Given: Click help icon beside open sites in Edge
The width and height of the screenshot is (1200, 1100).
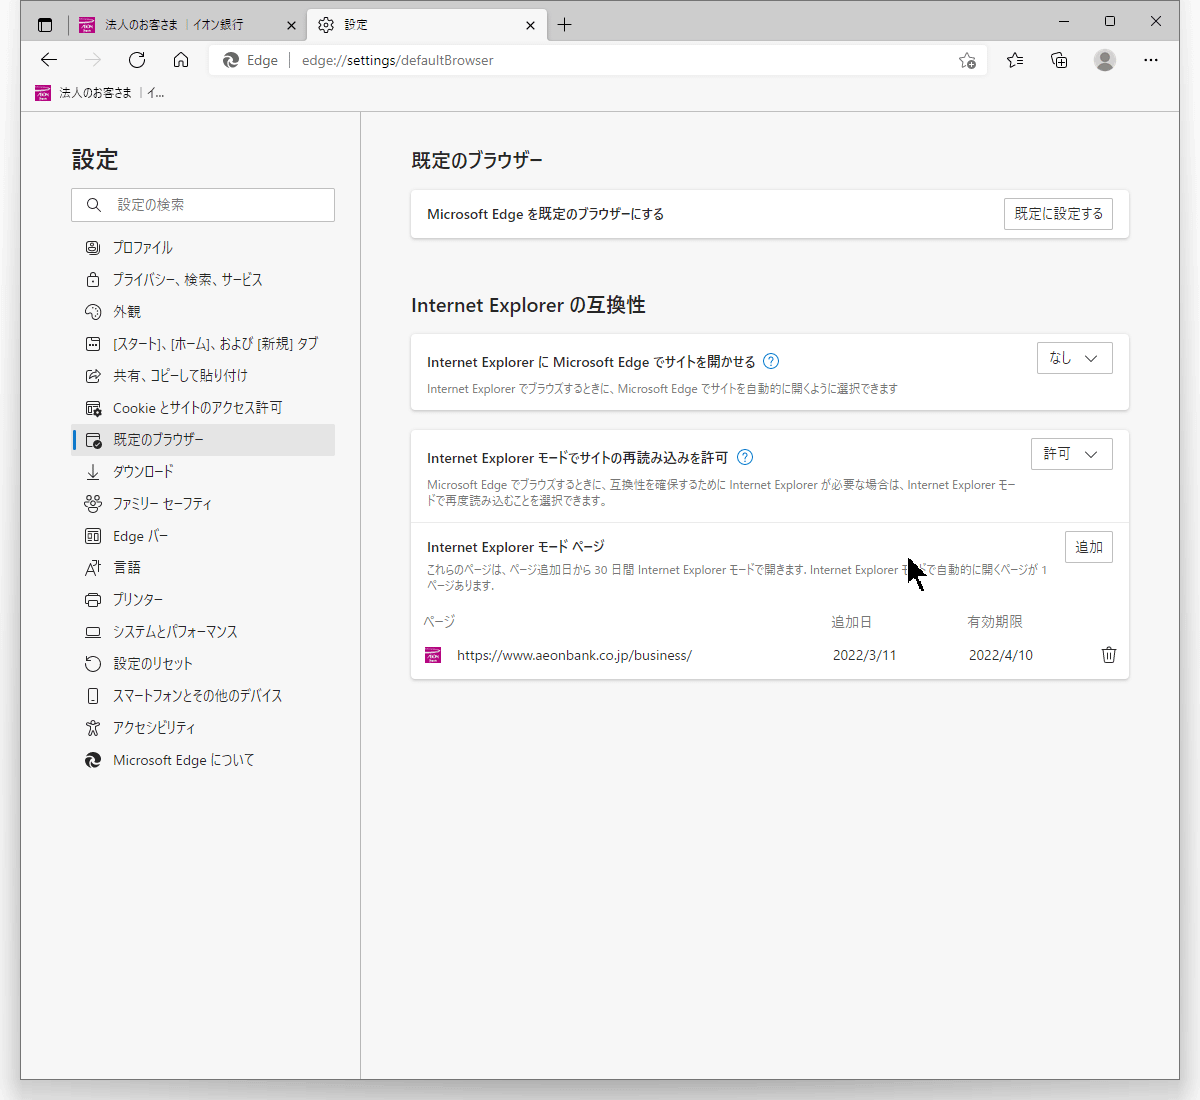Looking at the screenshot, I should click(771, 362).
